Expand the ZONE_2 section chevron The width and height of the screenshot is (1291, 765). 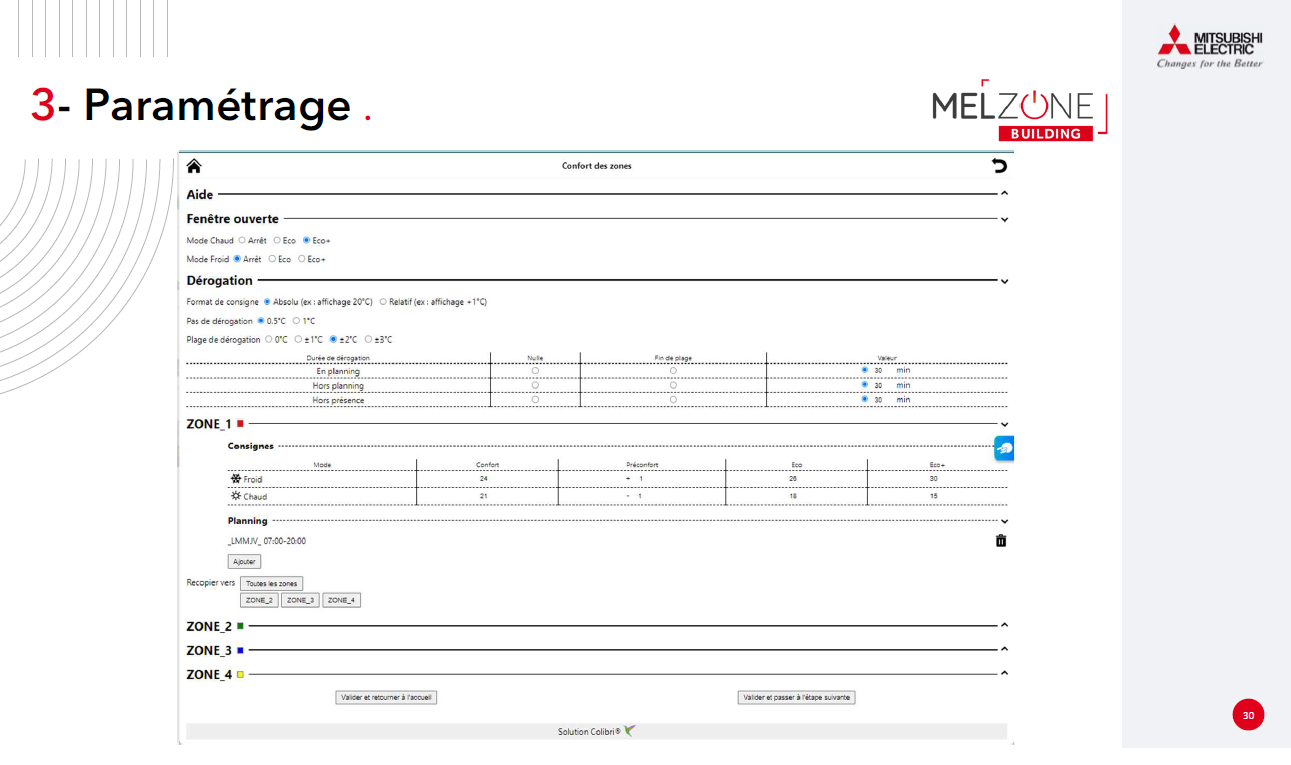(x=1004, y=626)
